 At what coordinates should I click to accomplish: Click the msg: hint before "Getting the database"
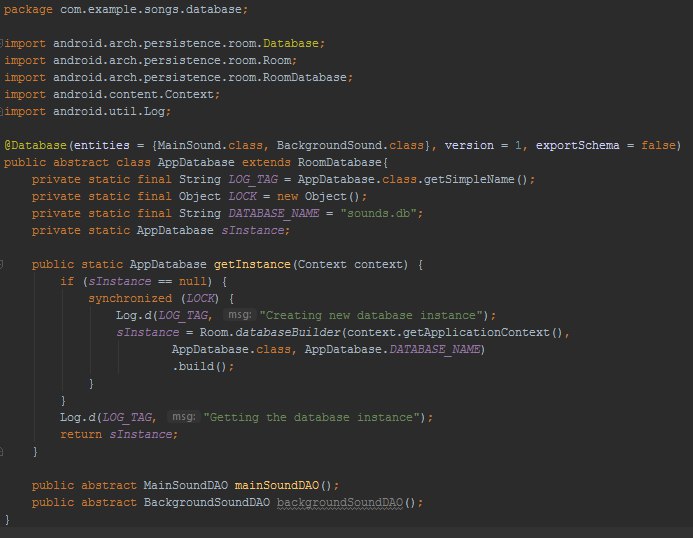pos(183,417)
